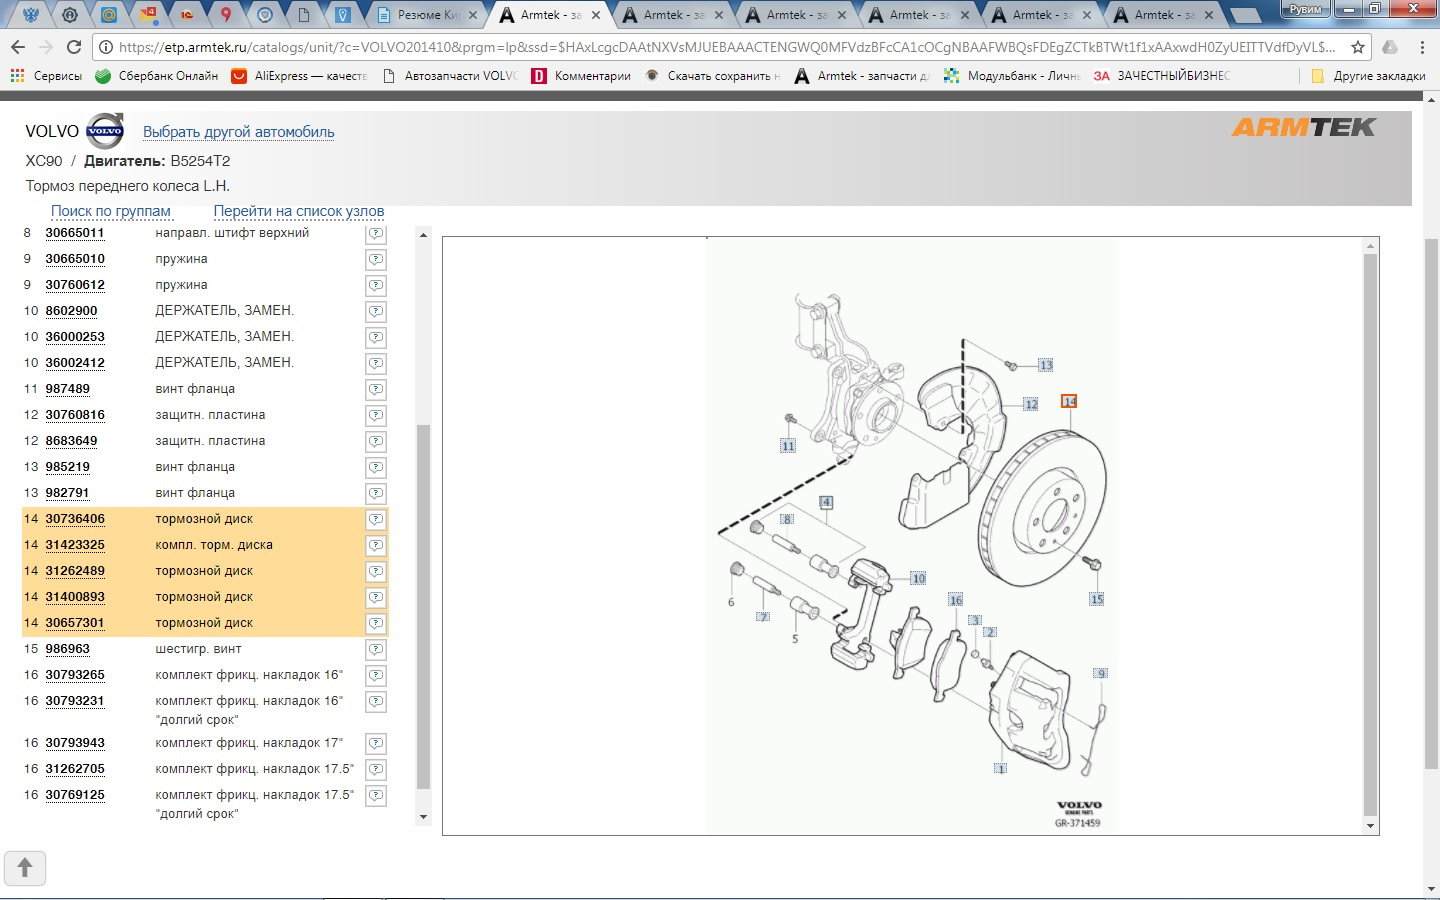Image resolution: width=1440 pixels, height=900 pixels.
Task: Click Поиск по группам link
Action: click(x=111, y=211)
